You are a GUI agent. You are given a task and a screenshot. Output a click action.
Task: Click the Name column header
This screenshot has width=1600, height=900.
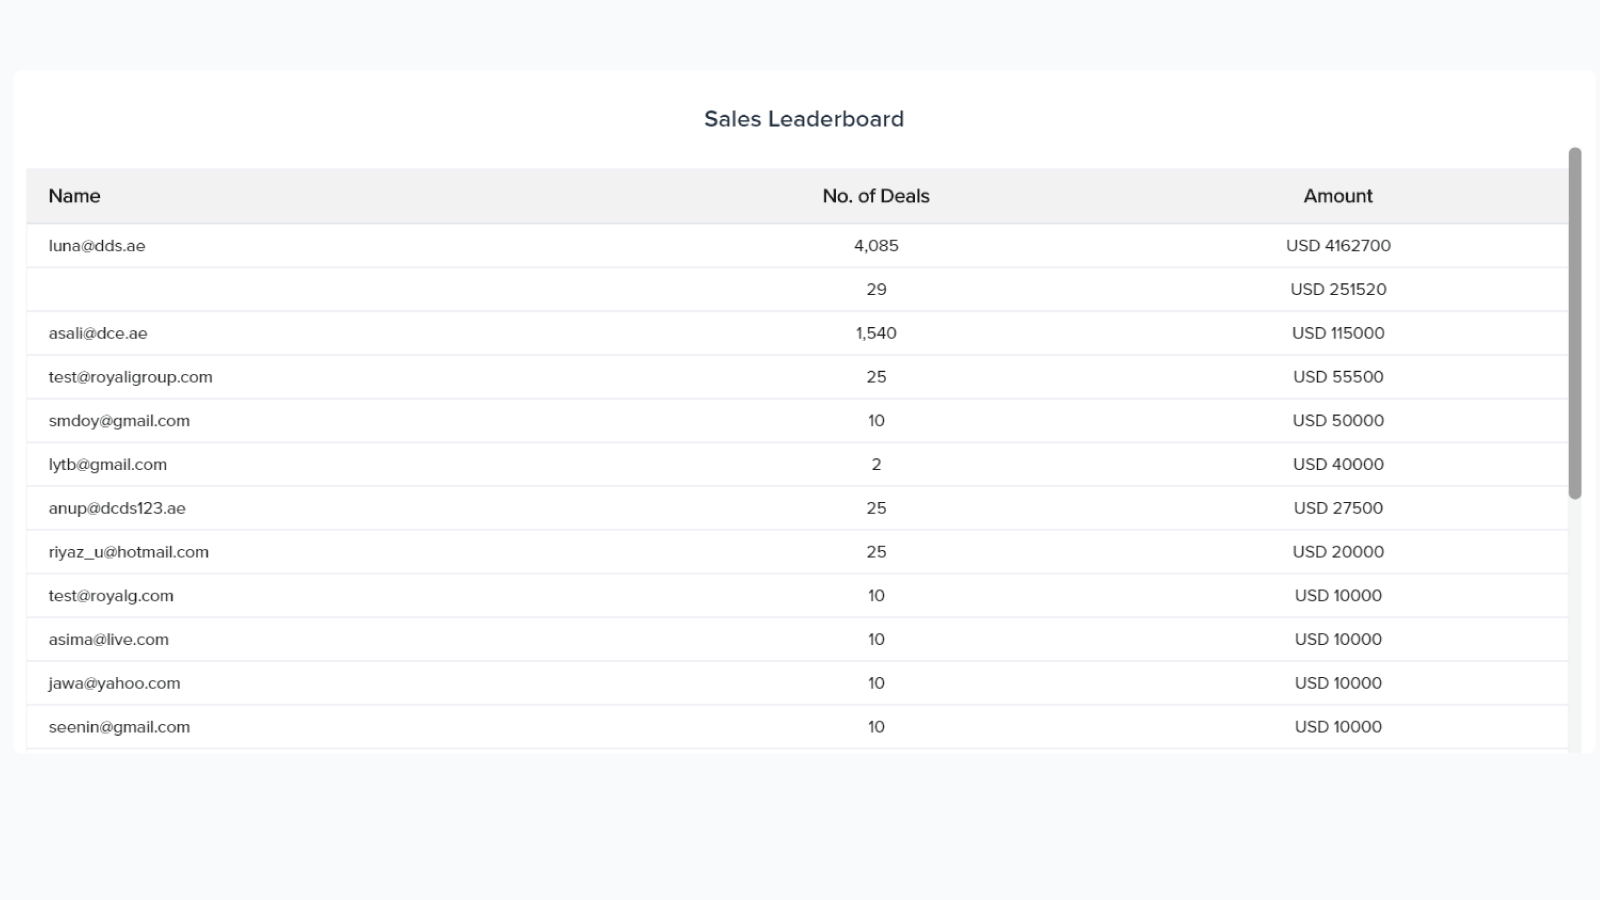tap(75, 196)
